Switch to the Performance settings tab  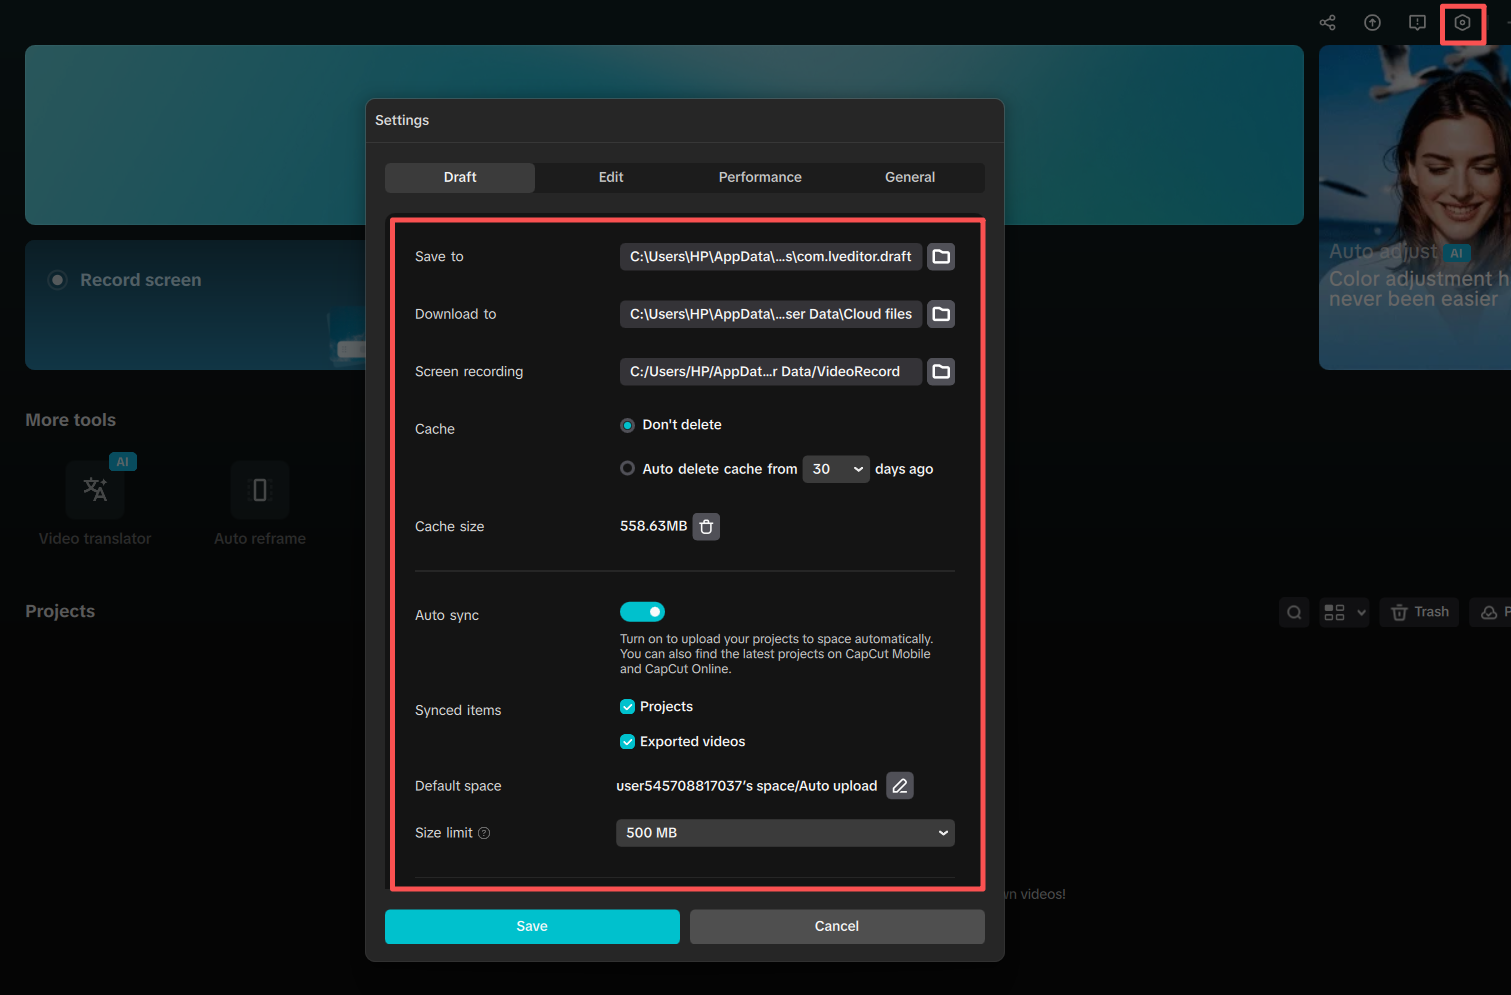point(760,177)
